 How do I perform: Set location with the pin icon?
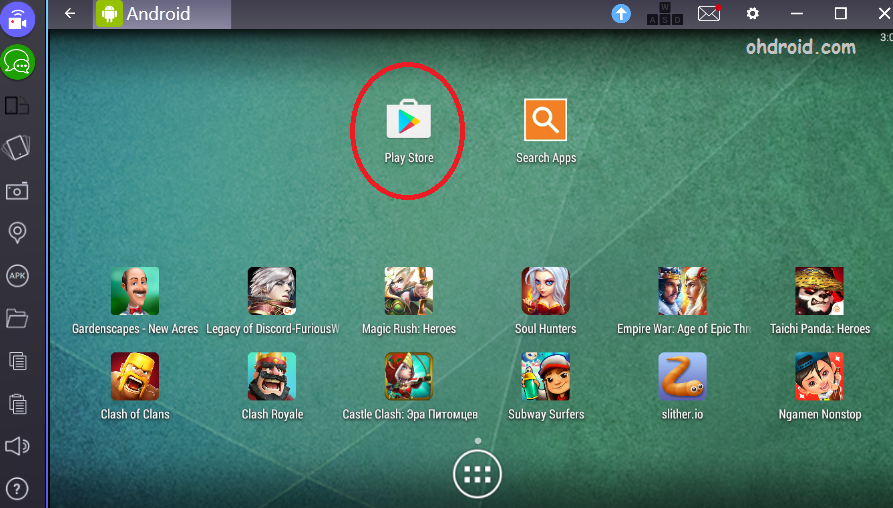[17, 233]
